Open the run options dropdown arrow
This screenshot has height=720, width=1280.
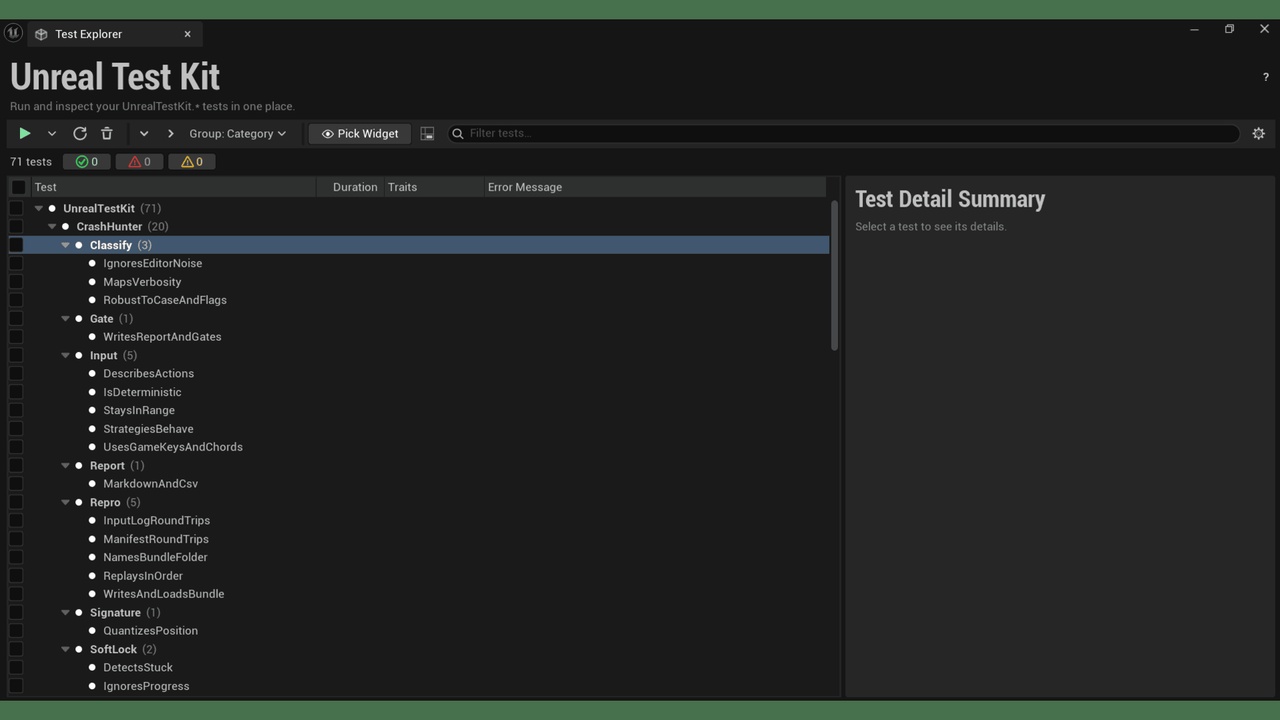tap(52, 133)
